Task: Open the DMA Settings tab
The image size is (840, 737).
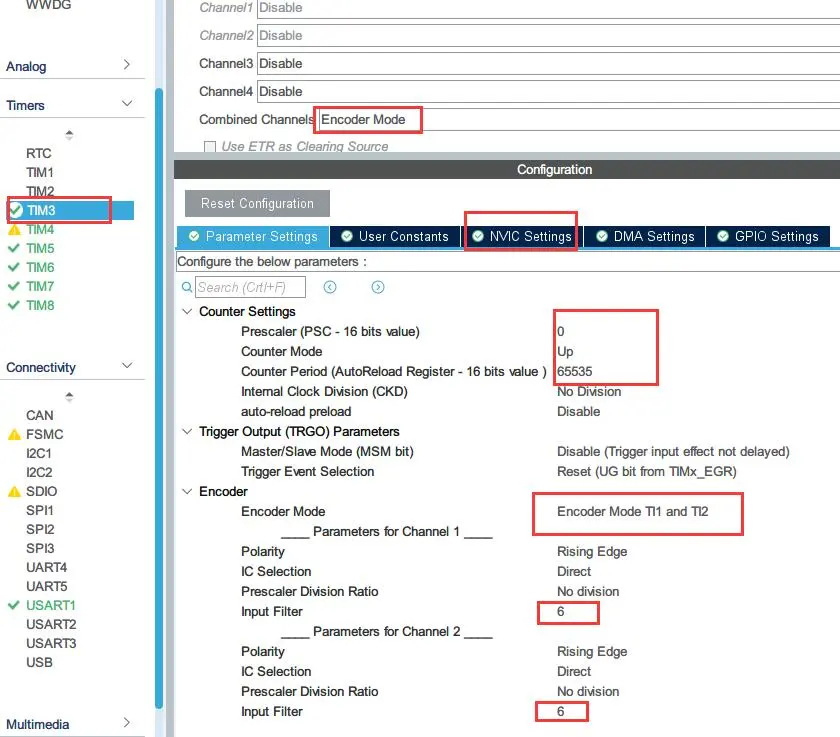Action: (644, 237)
